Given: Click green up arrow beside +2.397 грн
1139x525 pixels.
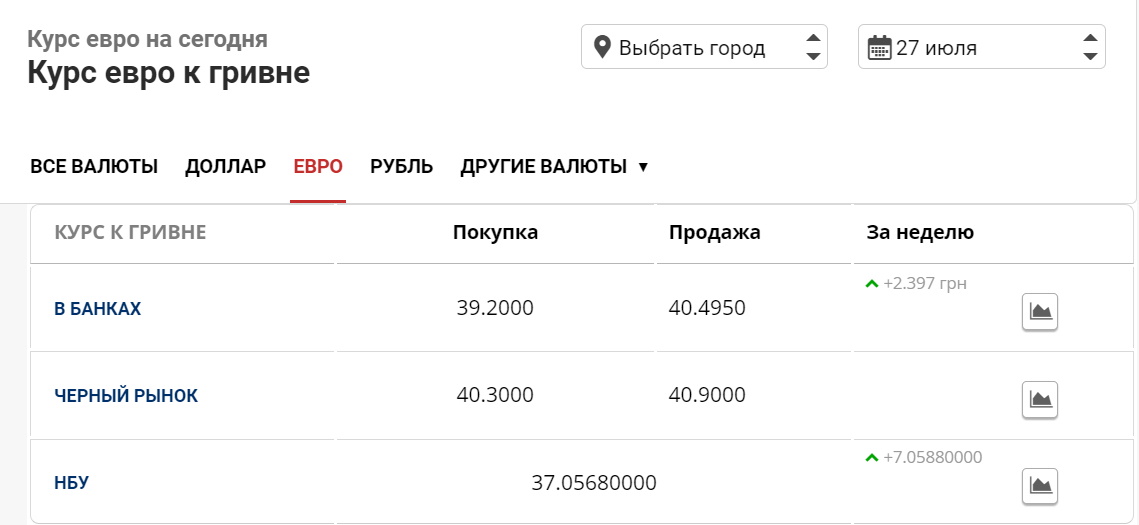Looking at the screenshot, I should click(871, 284).
